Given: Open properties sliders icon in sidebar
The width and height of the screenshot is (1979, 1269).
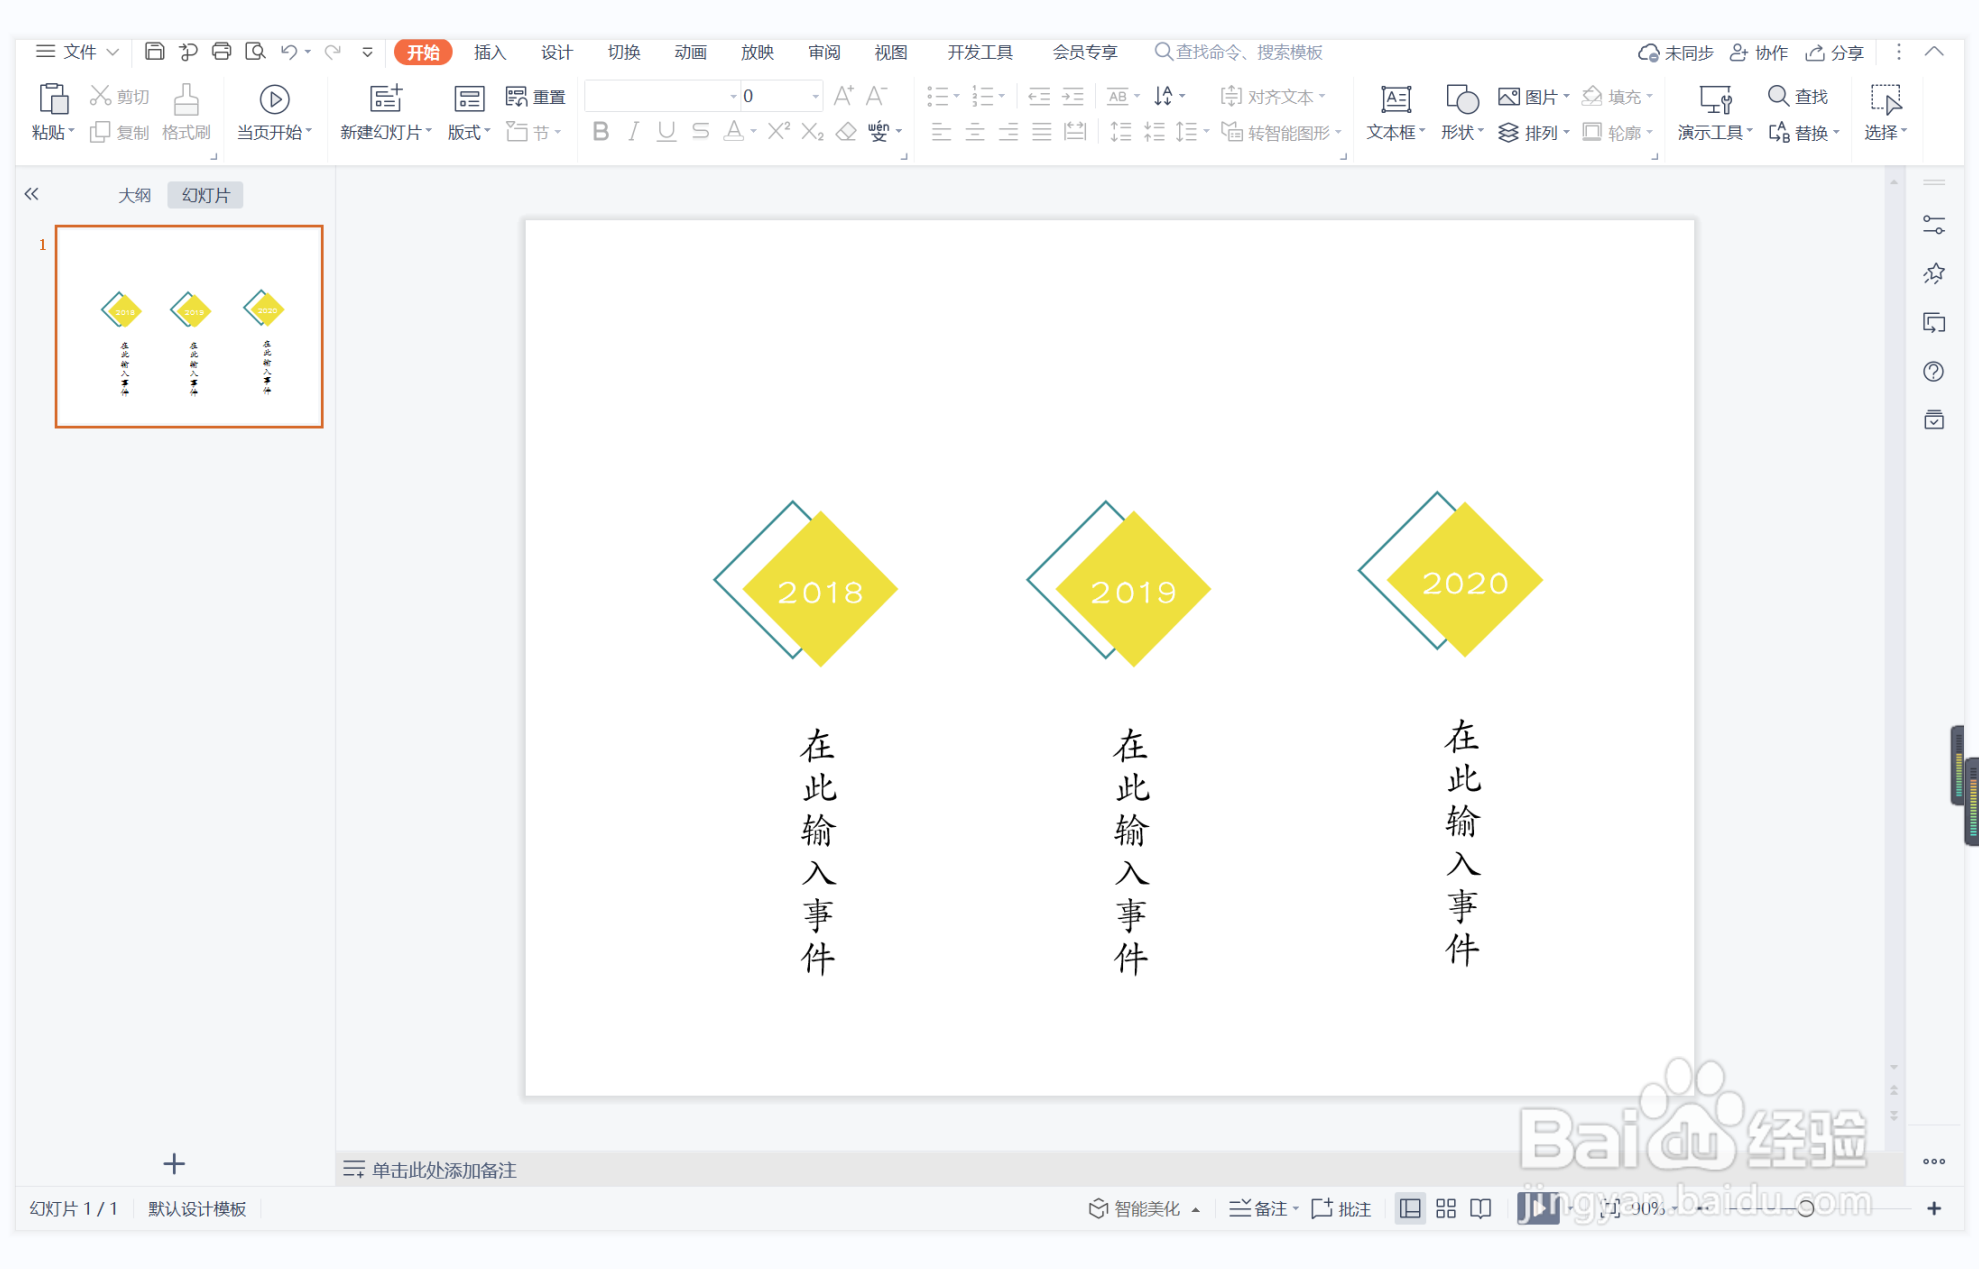Looking at the screenshot, I should 1934,225.
